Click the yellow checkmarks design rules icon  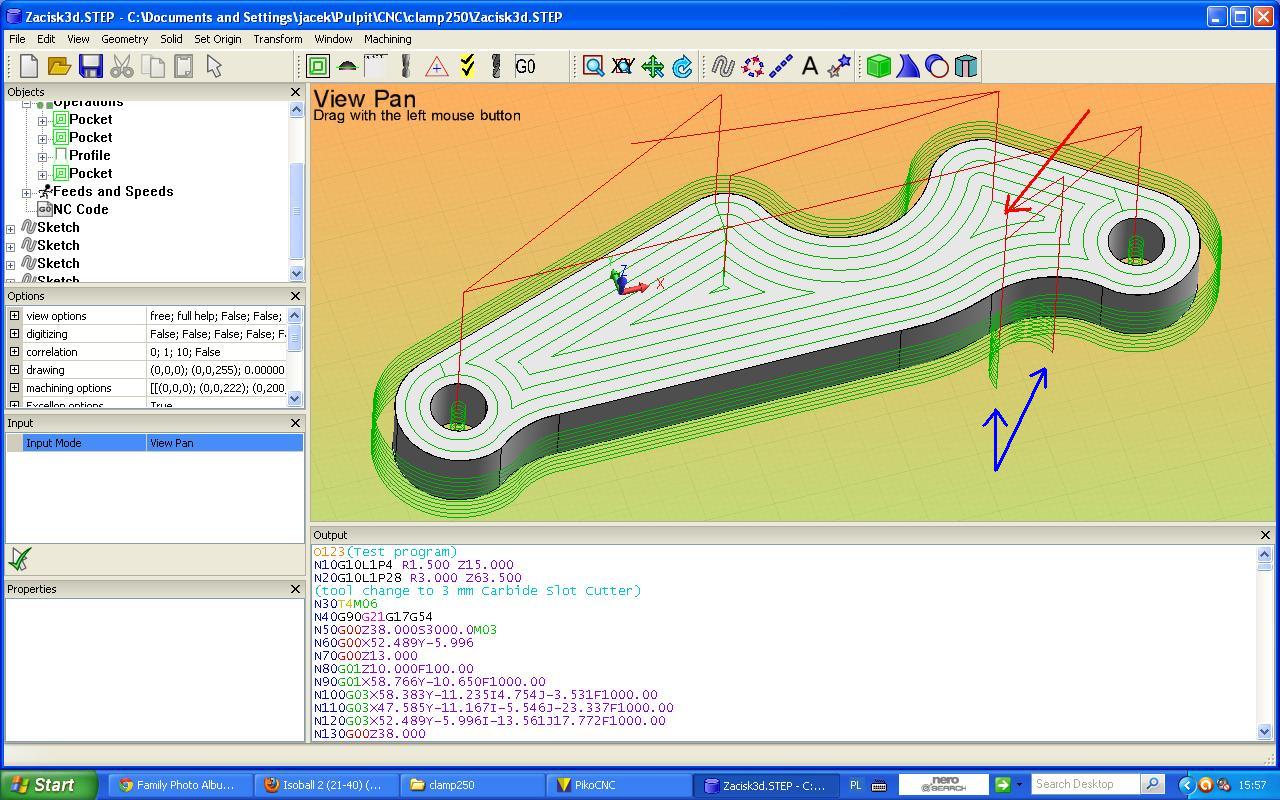click(x=466, y=66)
